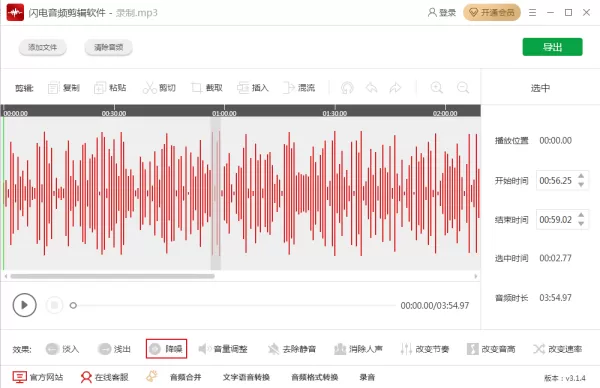The width and height of the screenshot is (600, 388).
Task: Click the redo arrow icon
Action: (x=395, y=88)
